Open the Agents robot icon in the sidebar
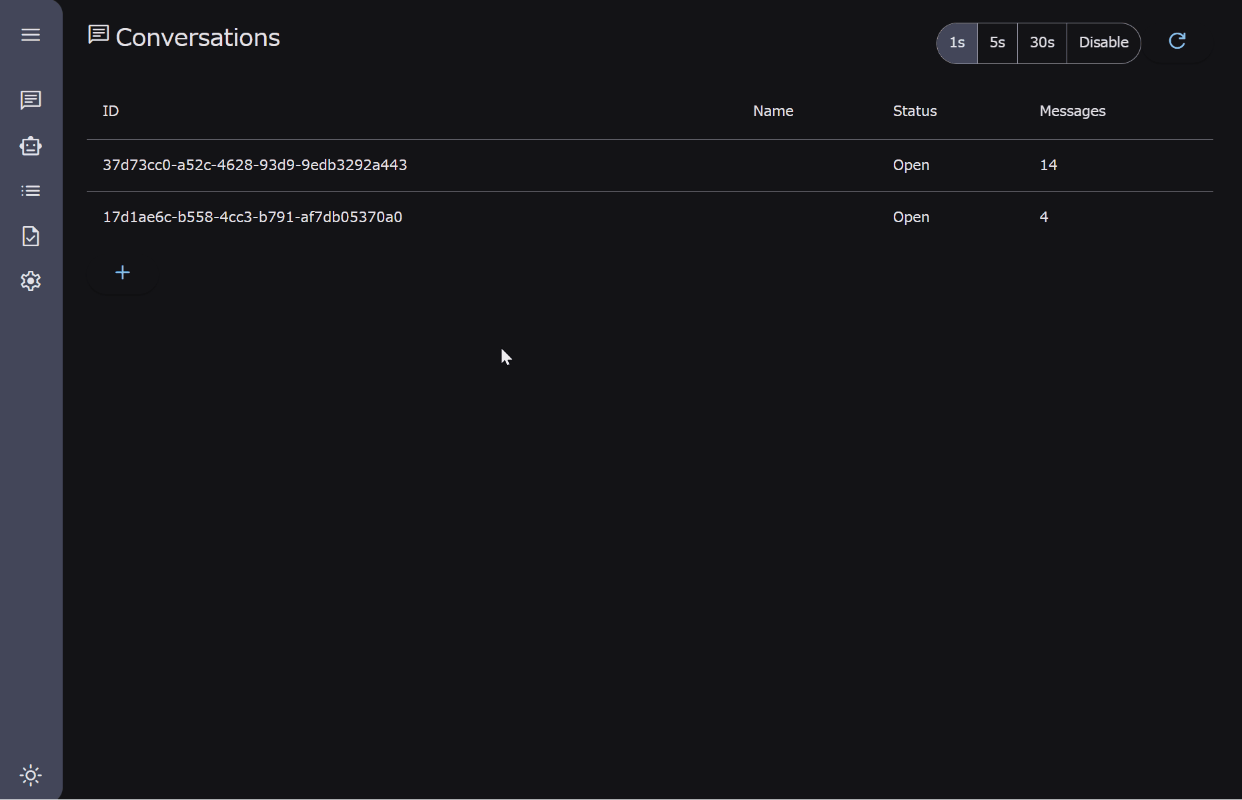 [x=31, y=146]
